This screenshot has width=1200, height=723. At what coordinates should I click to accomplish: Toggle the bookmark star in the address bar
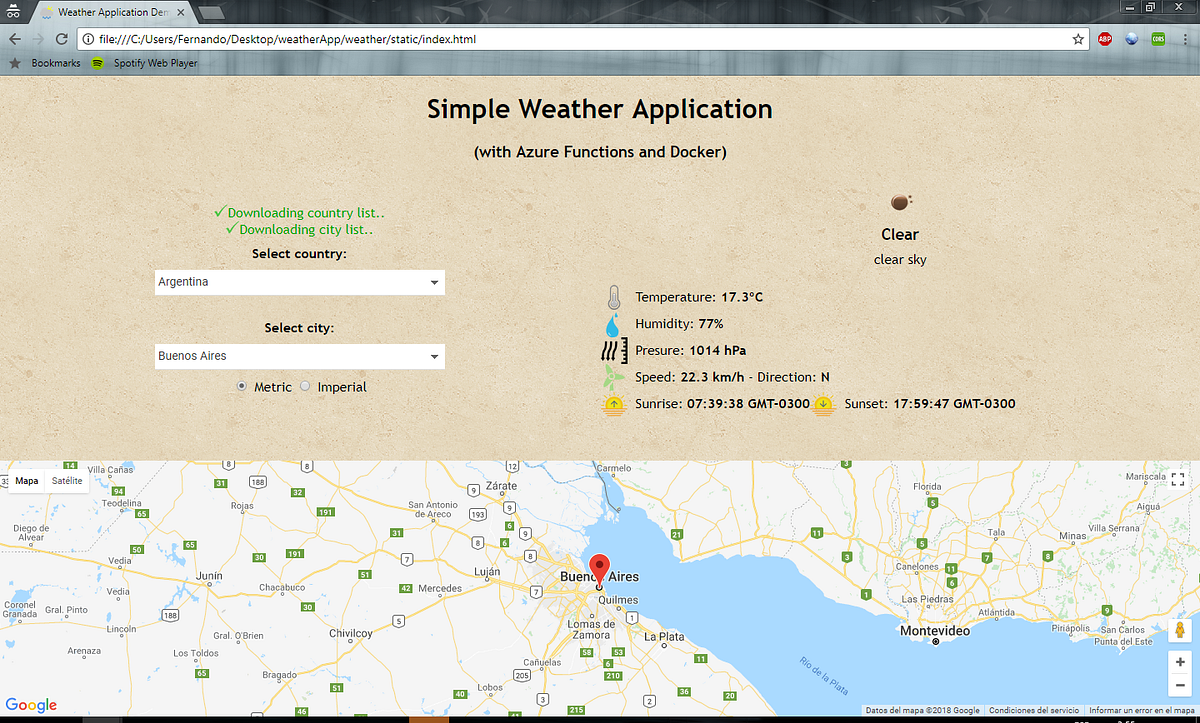(1078, 39)
